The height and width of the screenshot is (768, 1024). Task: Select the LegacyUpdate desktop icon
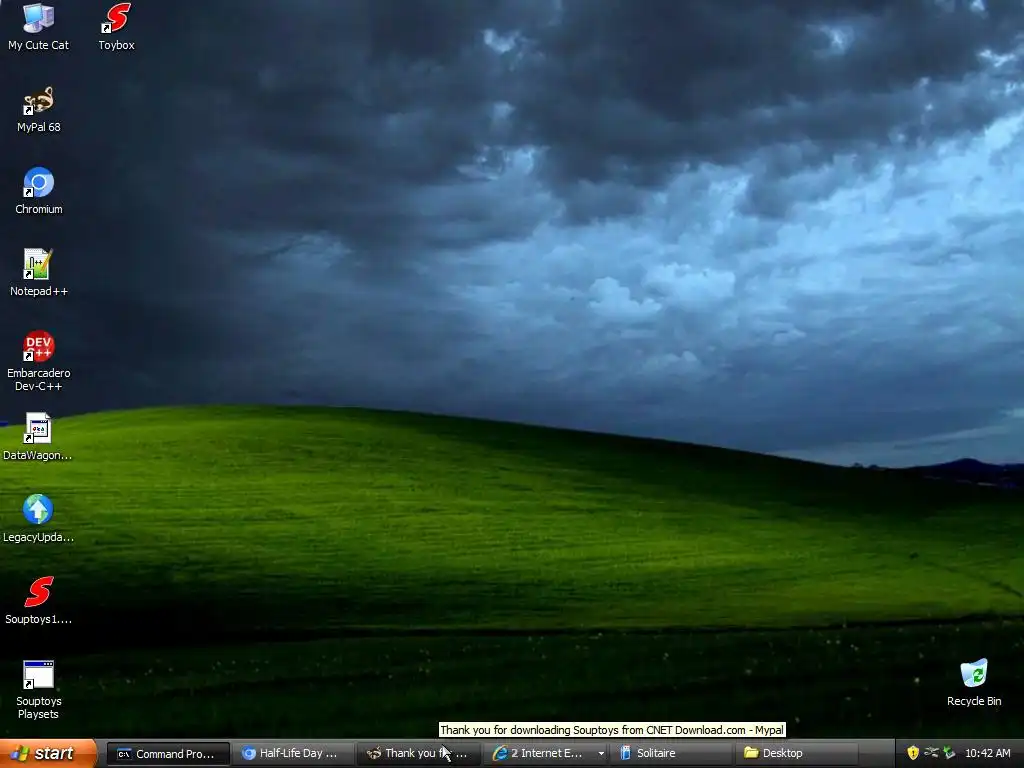(38, 519)
